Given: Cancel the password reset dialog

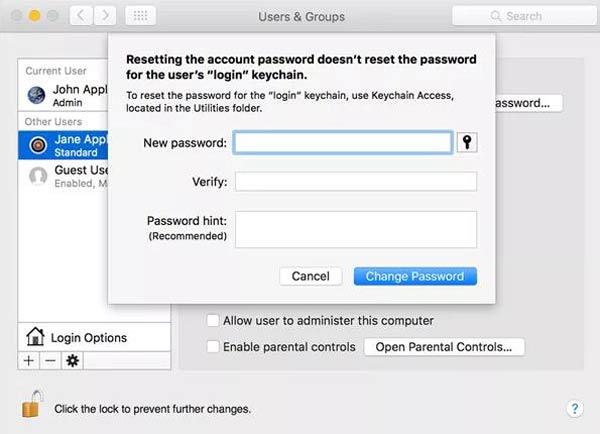Looking at the screenshot, I should pyautogui.click(x=310, y=276).
